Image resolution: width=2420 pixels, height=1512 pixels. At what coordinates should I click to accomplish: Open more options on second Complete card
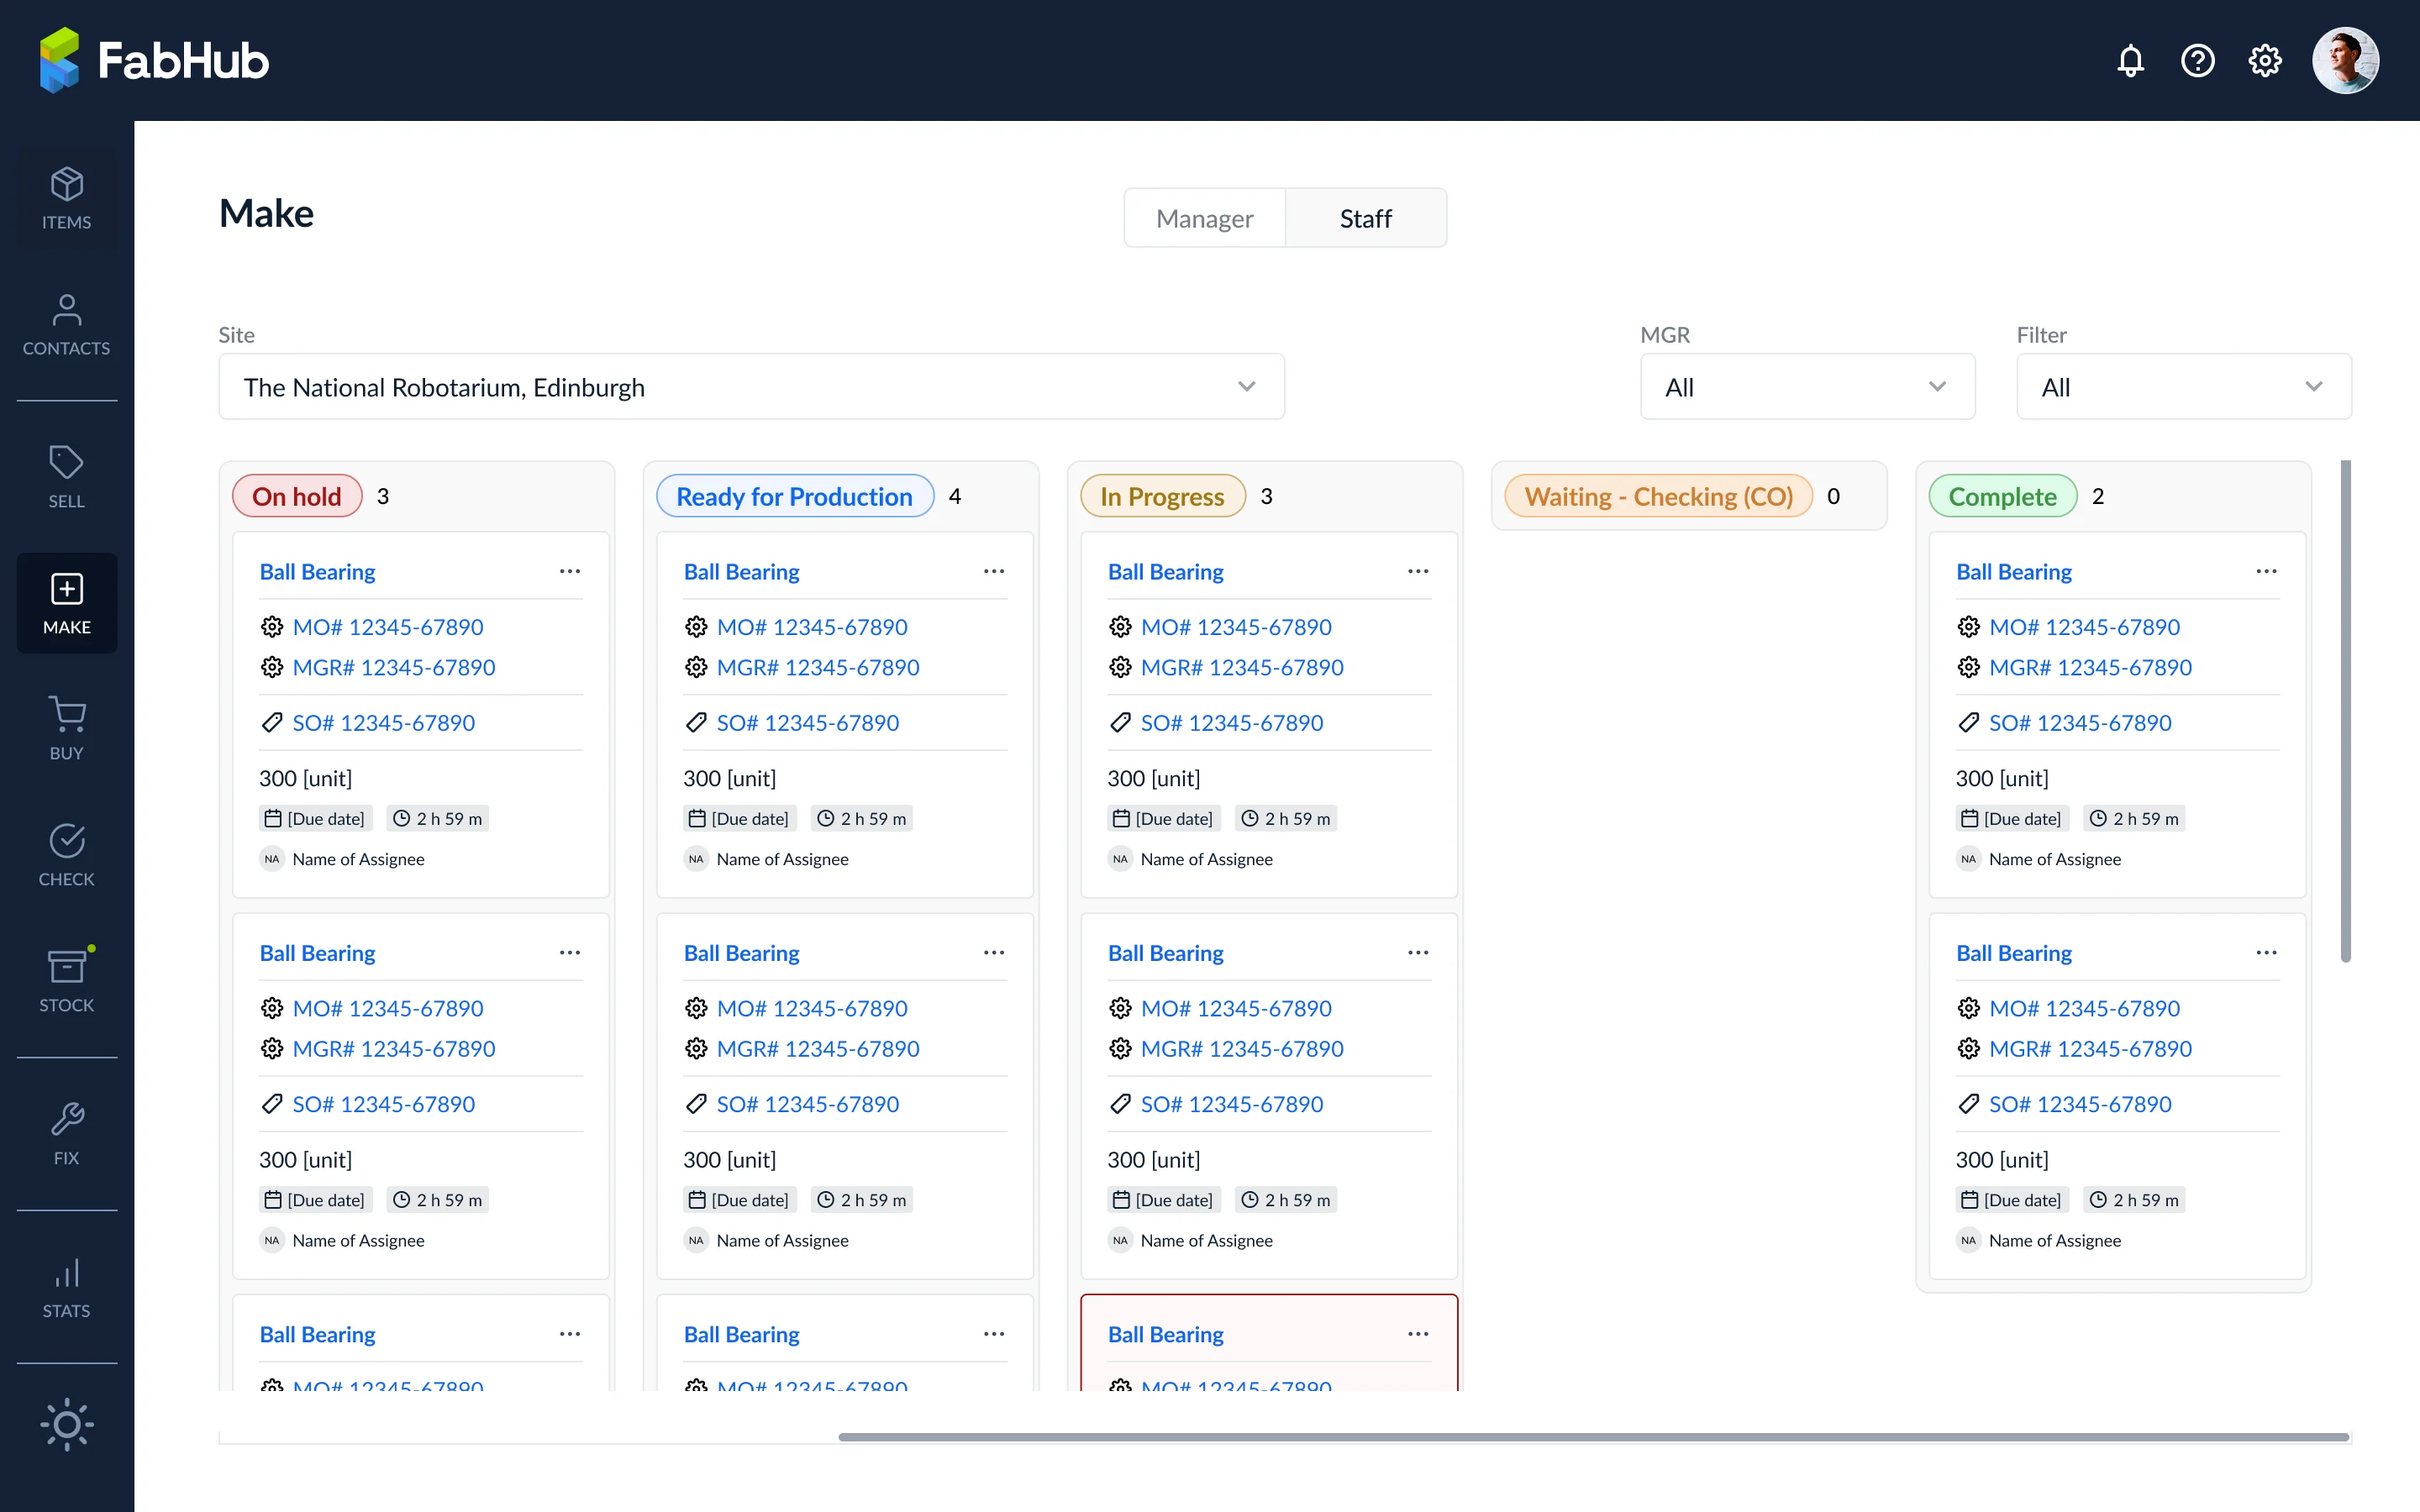2266,953
